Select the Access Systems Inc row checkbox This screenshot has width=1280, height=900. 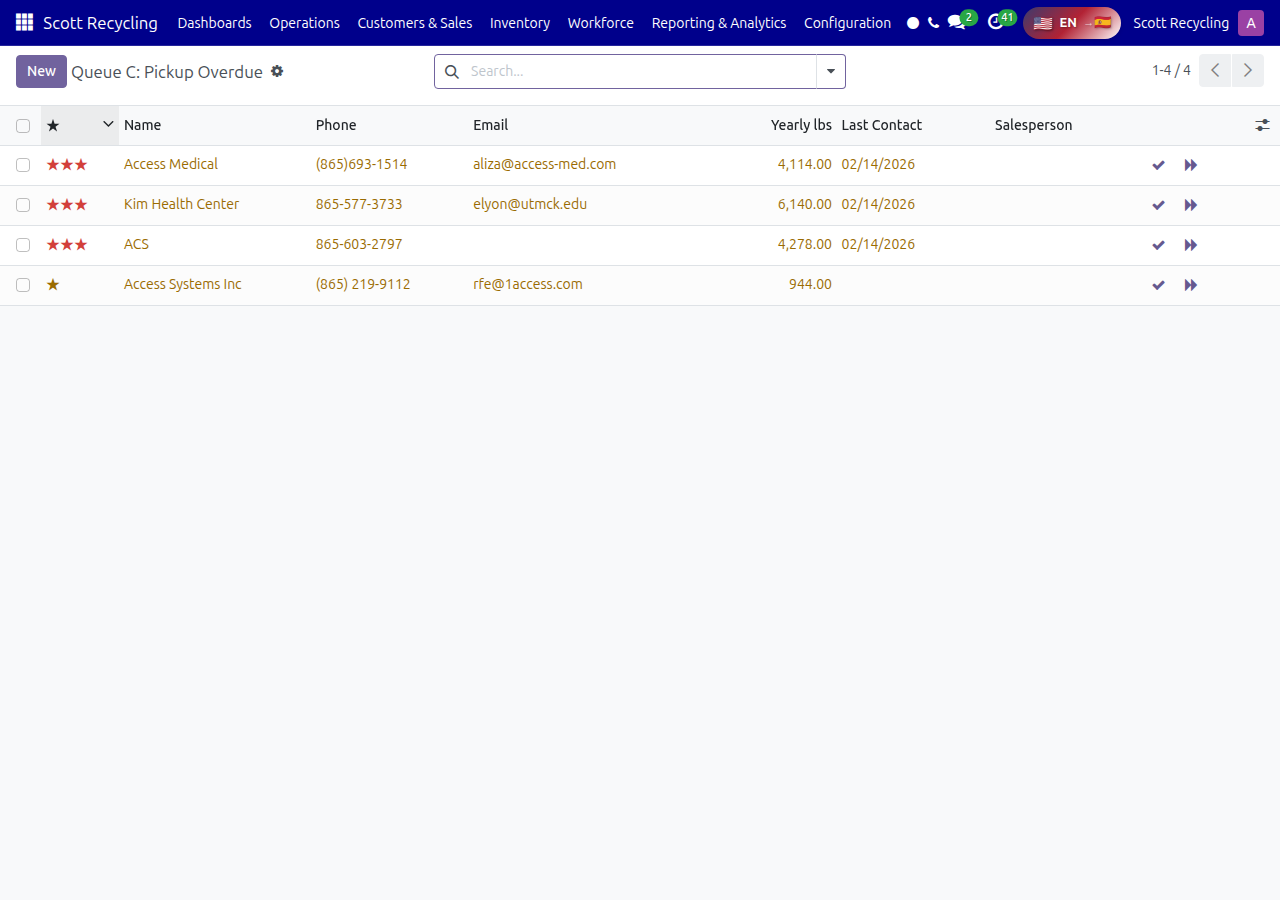tap(23, 285)
